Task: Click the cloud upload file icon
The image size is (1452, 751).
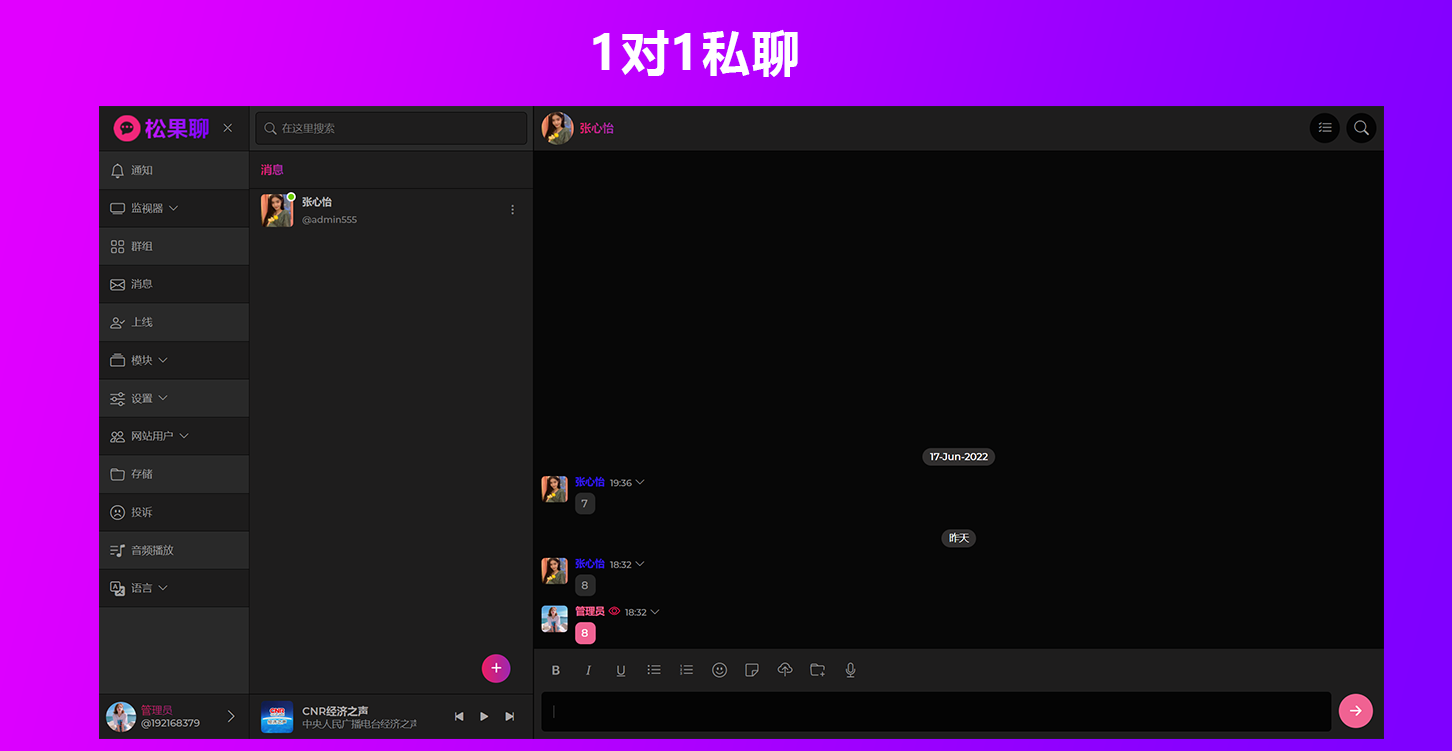Action: point(785,670)
